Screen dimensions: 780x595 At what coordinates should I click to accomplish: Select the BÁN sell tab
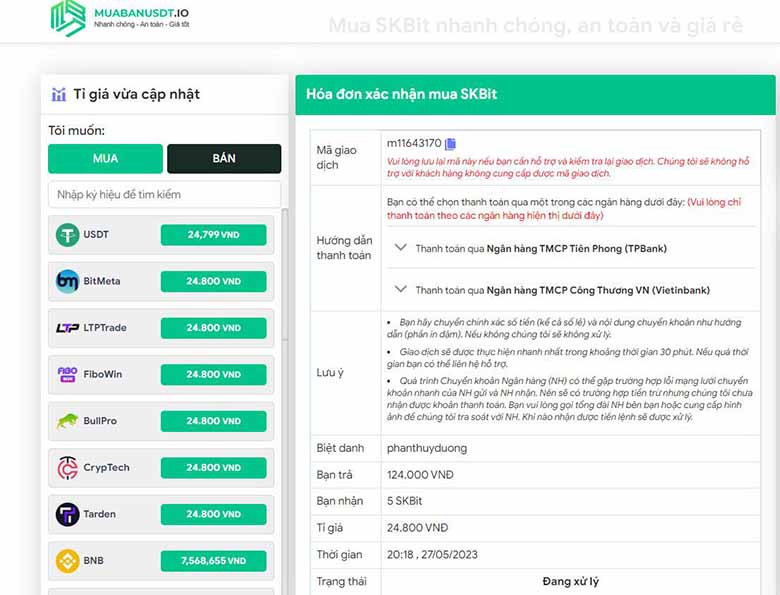point(224,159)
